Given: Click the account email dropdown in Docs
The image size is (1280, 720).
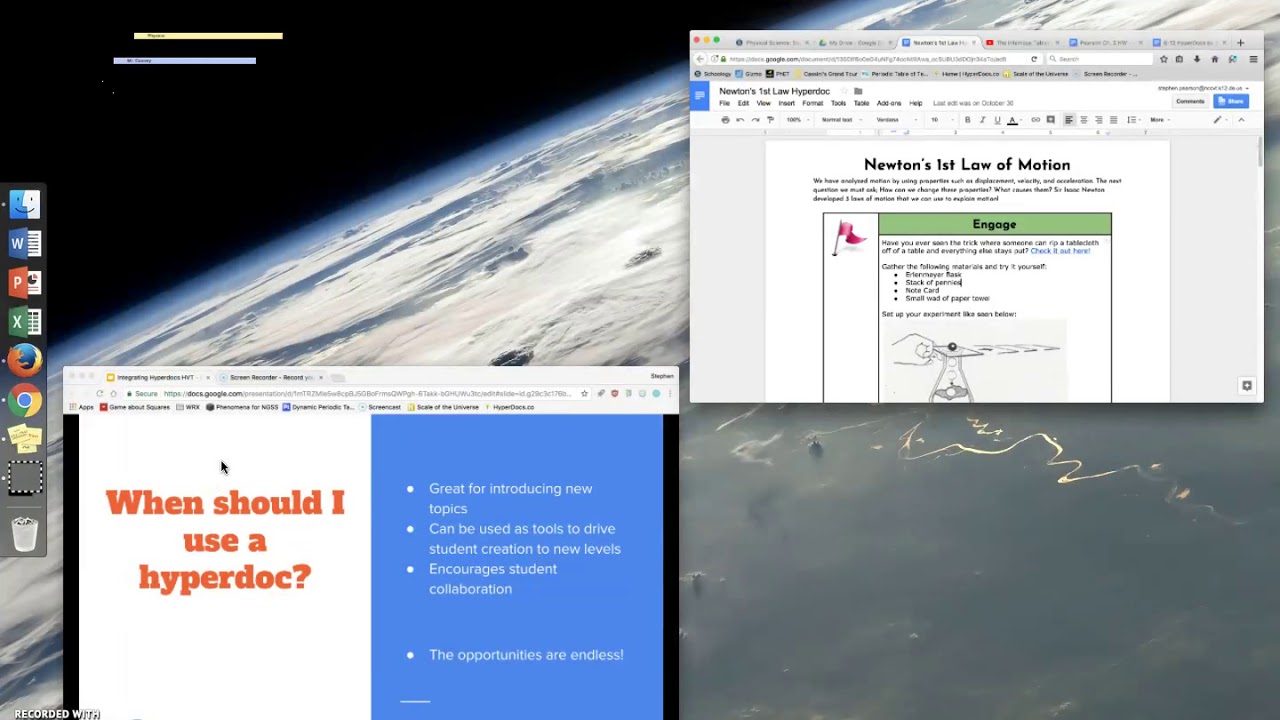Looking at the screenshot, I should point(1203,88).
